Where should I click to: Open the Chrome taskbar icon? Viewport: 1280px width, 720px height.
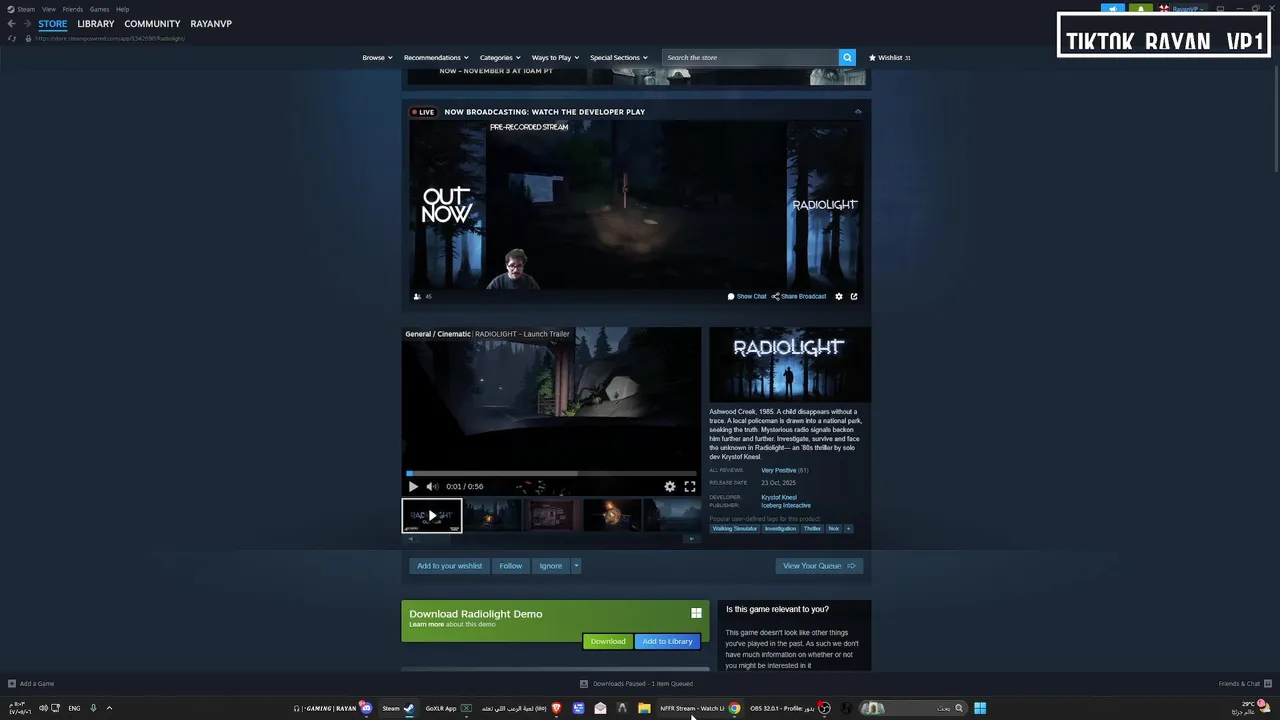click(x=734, y=708)
